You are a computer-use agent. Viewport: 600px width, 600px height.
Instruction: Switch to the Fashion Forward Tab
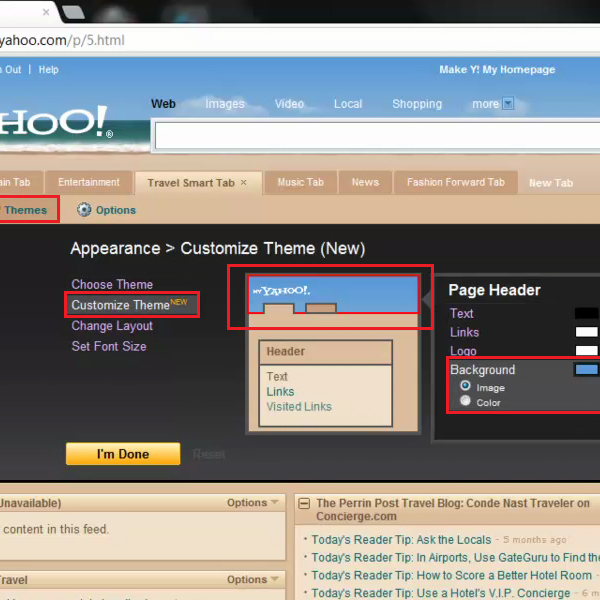456,183
